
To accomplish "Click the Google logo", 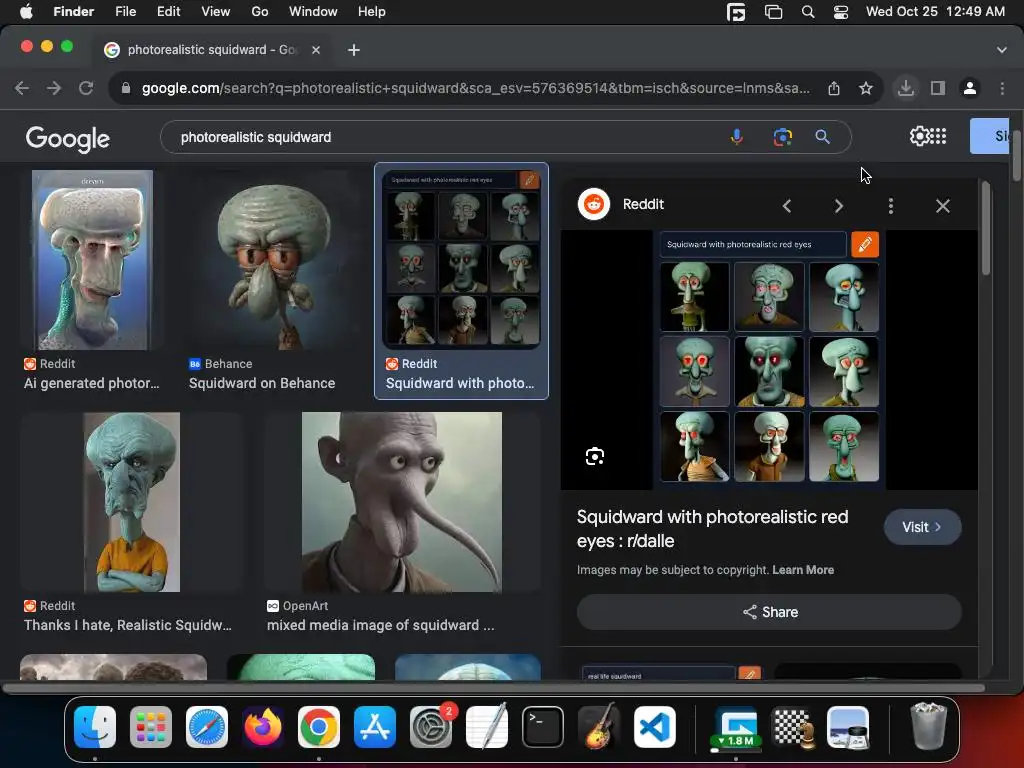I will [x=68, y=138].
